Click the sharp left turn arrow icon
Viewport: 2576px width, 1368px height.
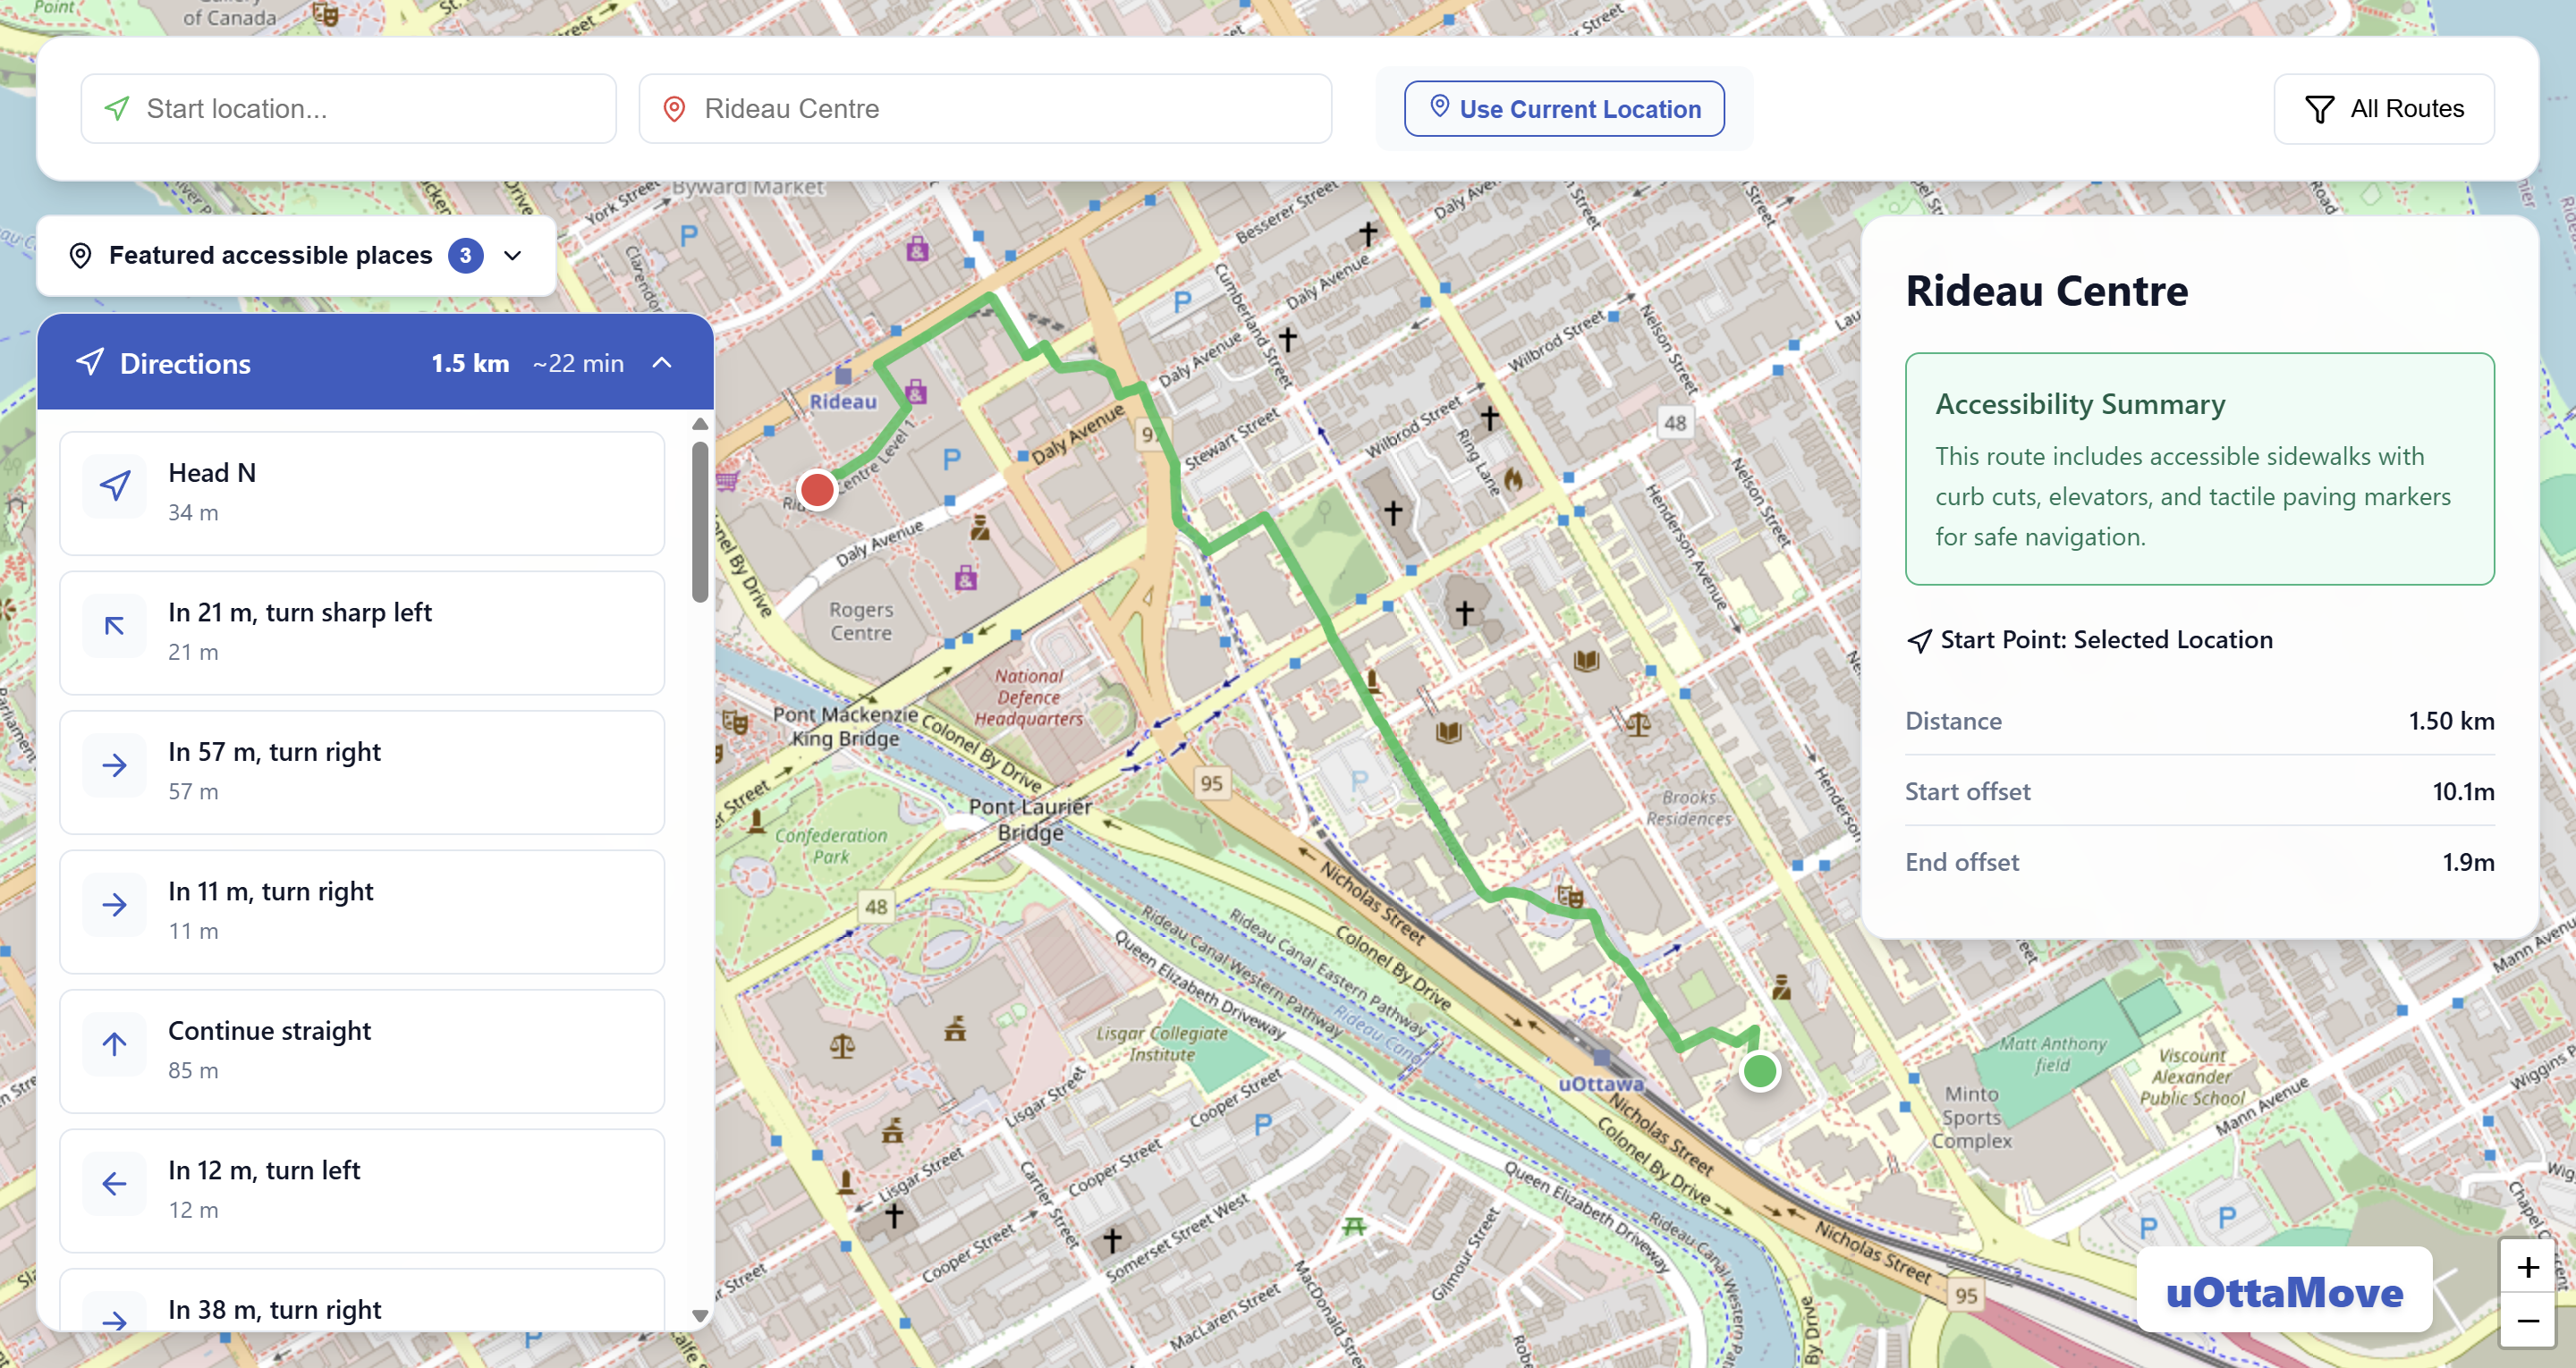pyautogui.click(x=115, y=627)
